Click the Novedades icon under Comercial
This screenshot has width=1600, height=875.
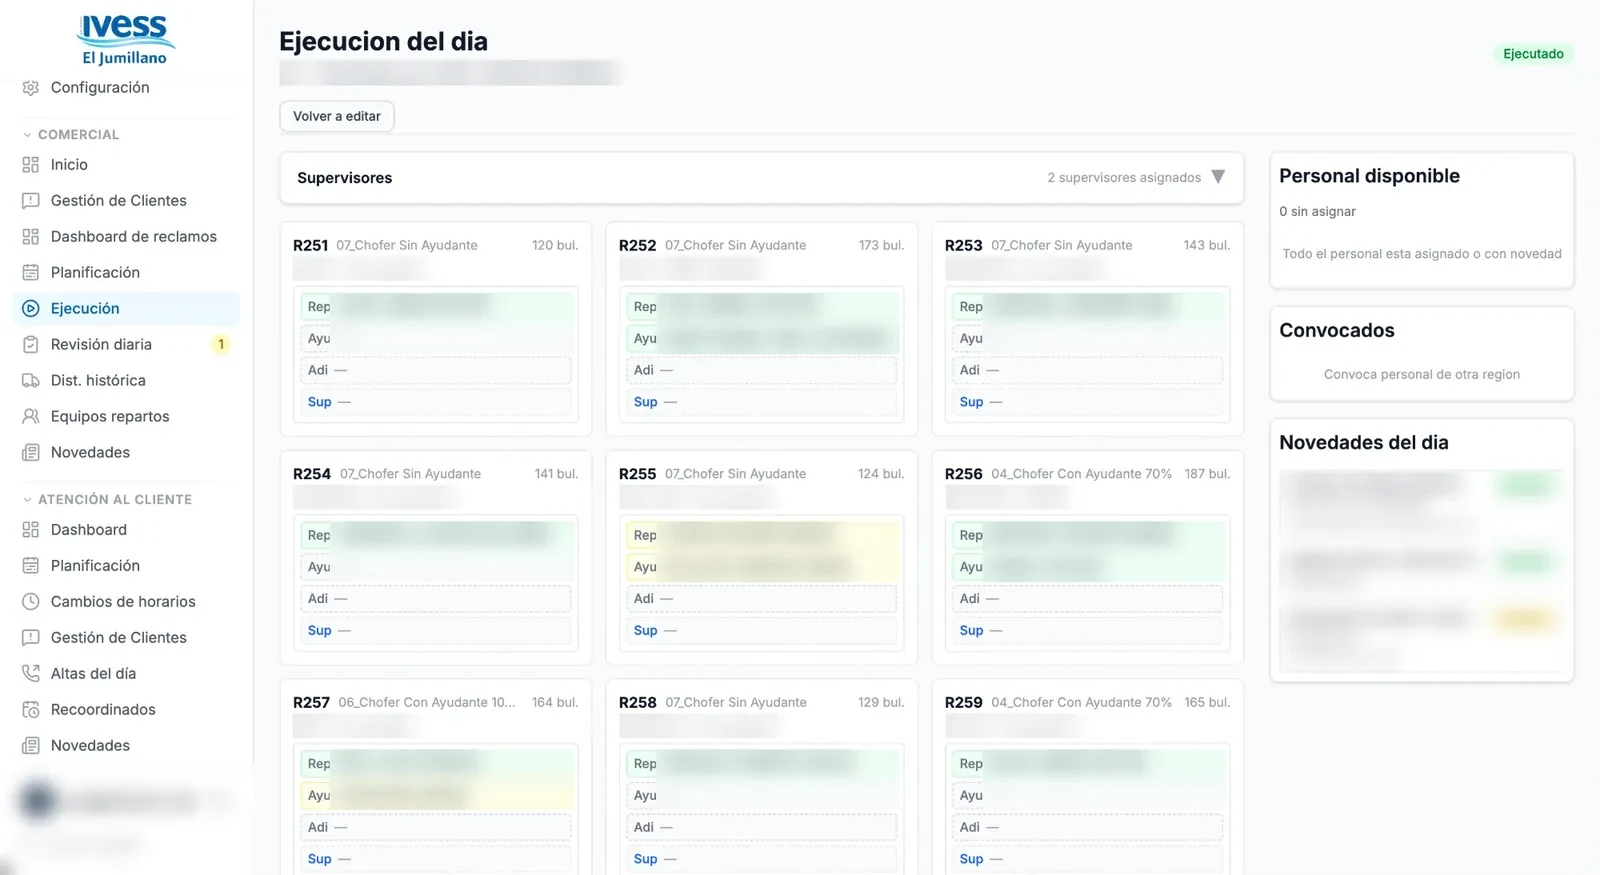pos(31,453)
